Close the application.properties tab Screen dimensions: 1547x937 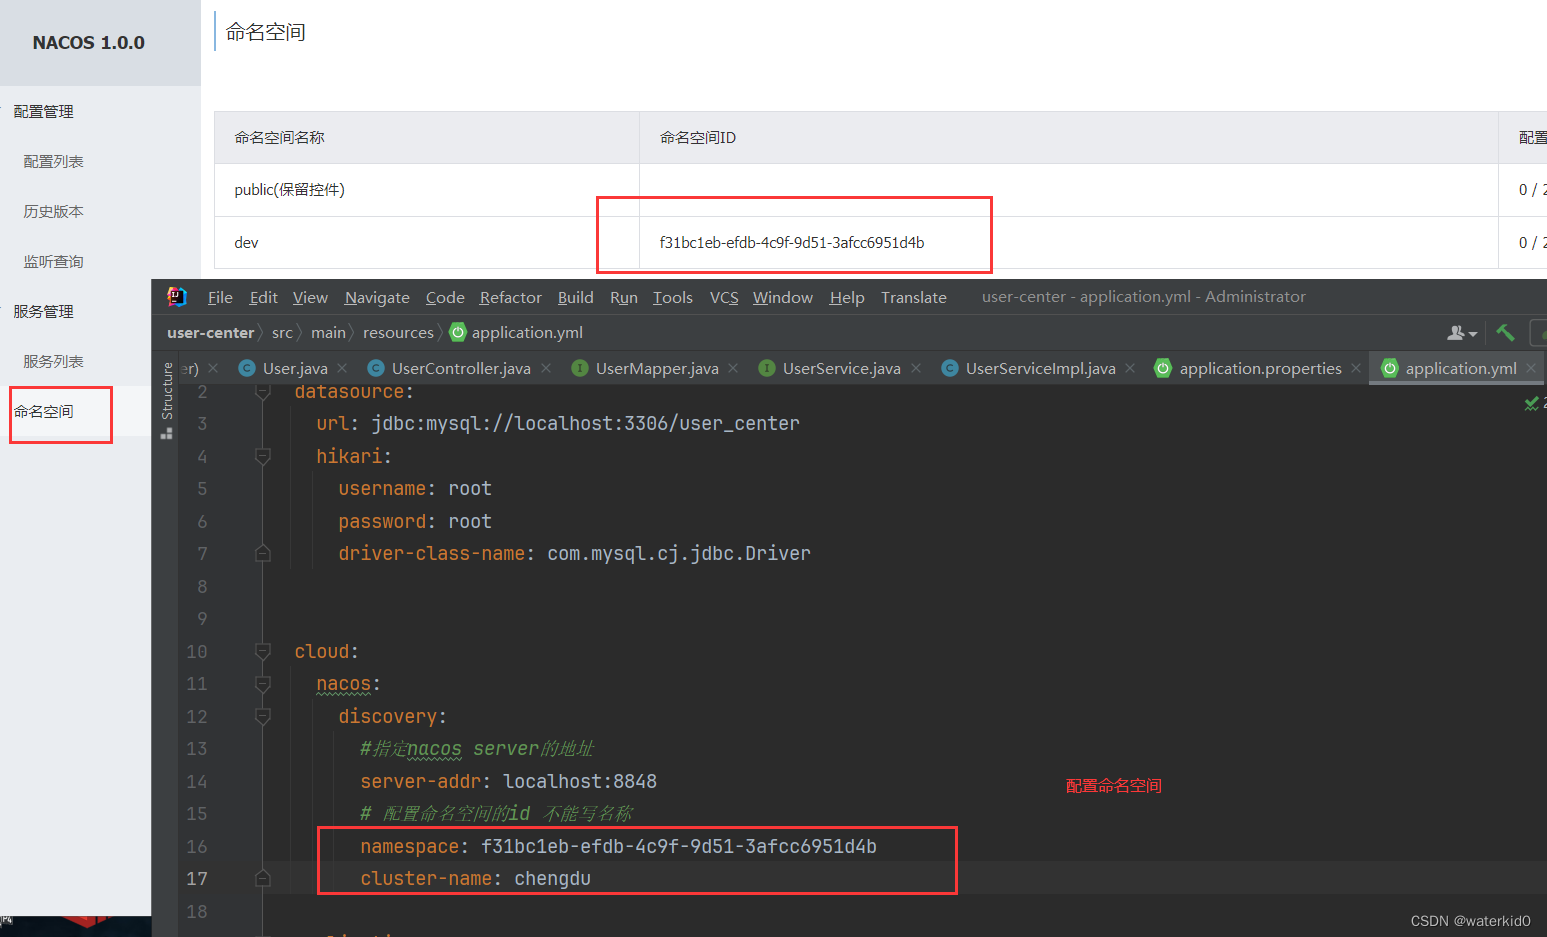click(x=1356, y=368)
